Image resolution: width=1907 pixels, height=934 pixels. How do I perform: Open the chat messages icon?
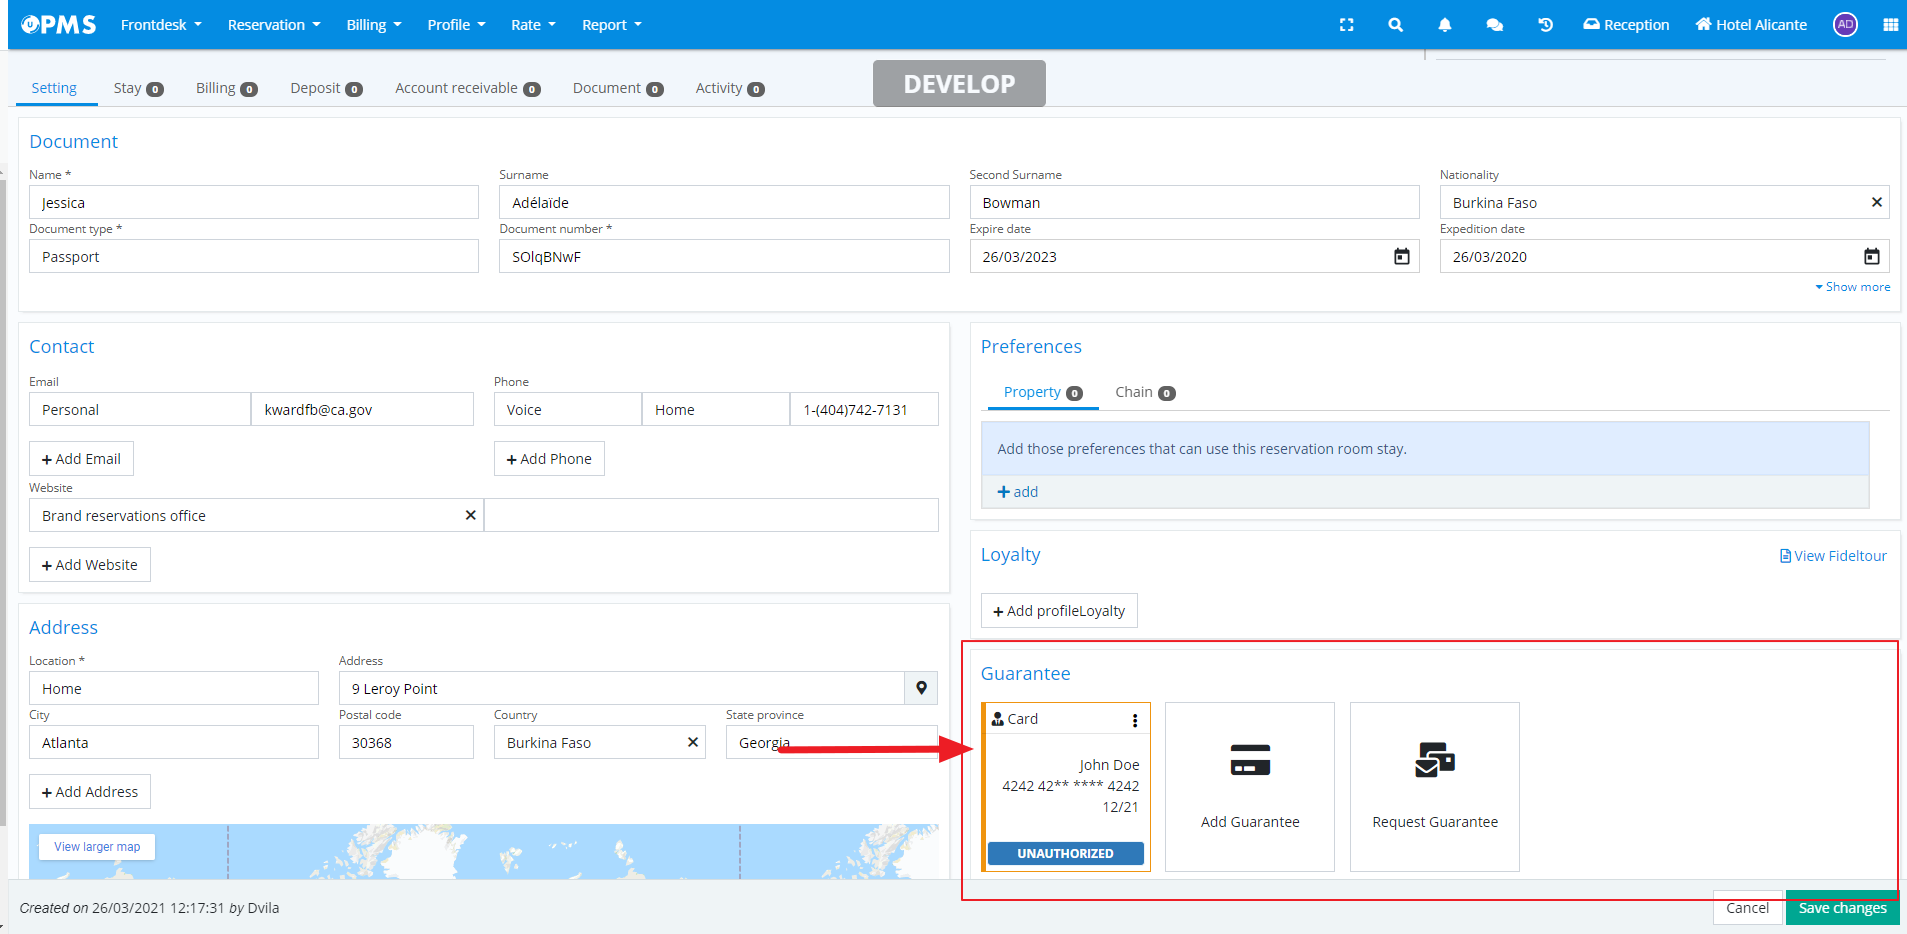[1494, 25]
